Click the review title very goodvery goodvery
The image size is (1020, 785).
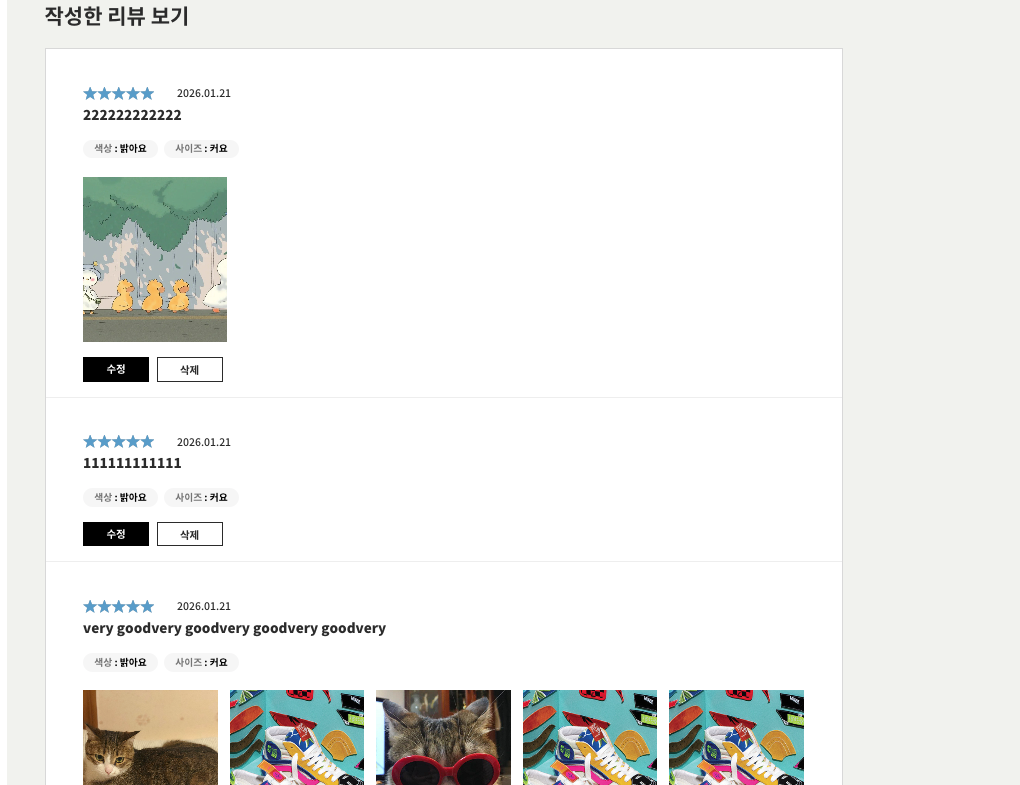234,628
